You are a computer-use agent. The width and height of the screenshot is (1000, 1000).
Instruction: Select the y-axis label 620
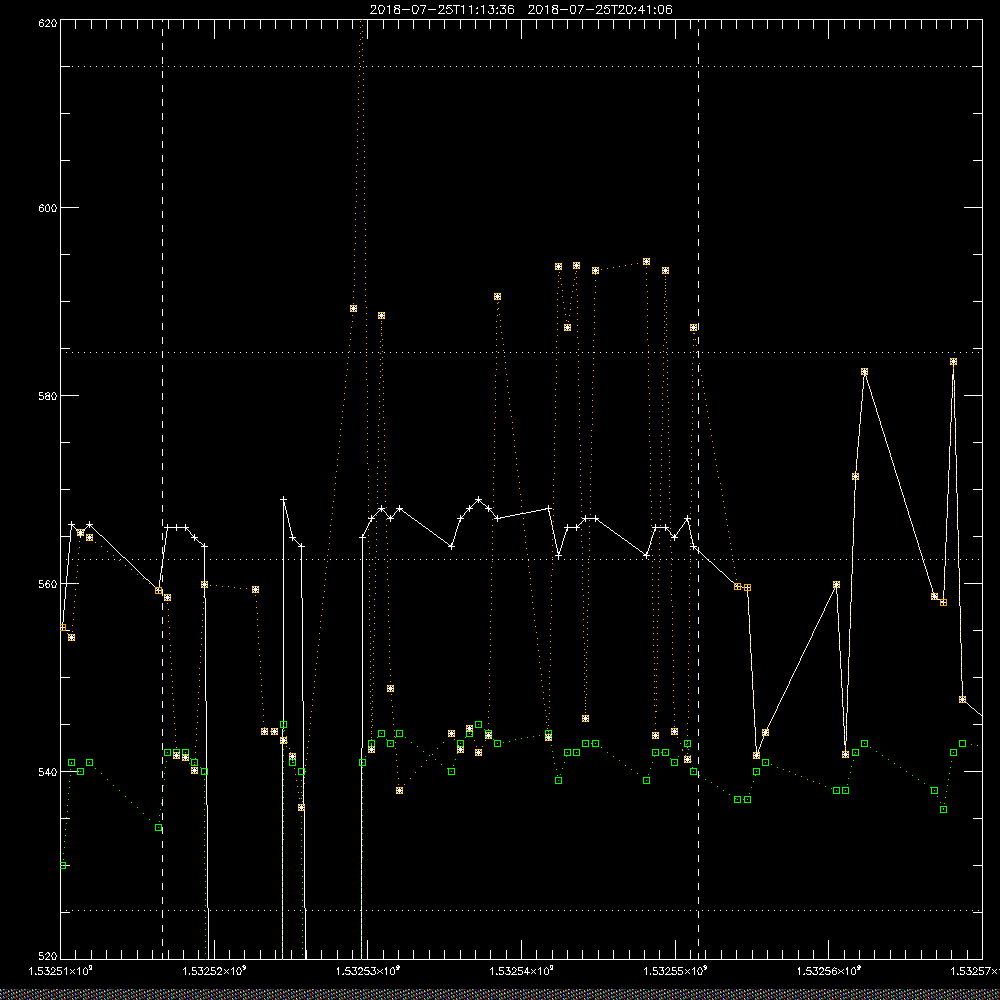(x=48, y=23)
